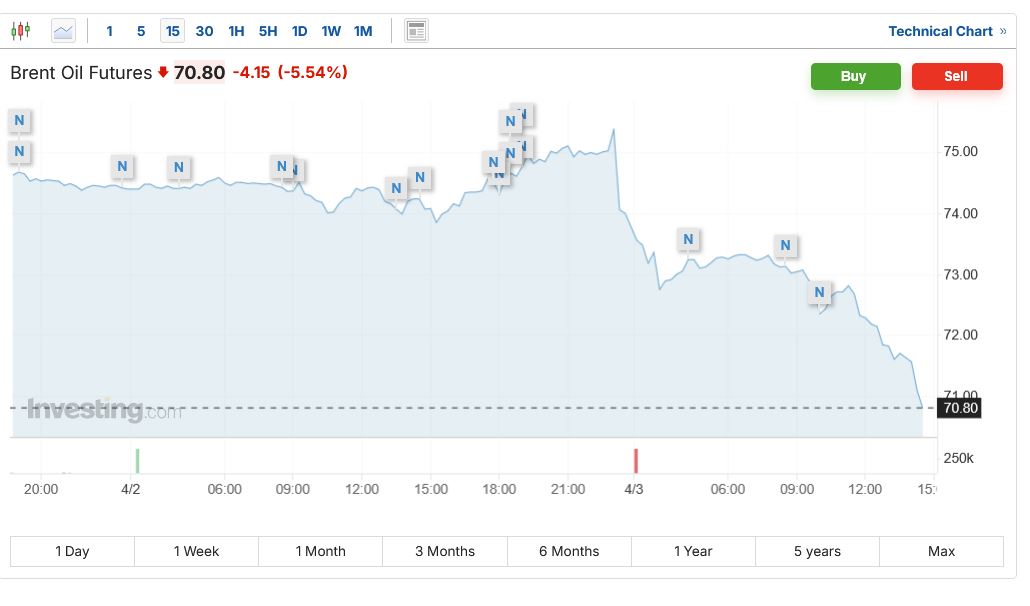Click the news marker above 4/2 label

[x=122, y=166]
